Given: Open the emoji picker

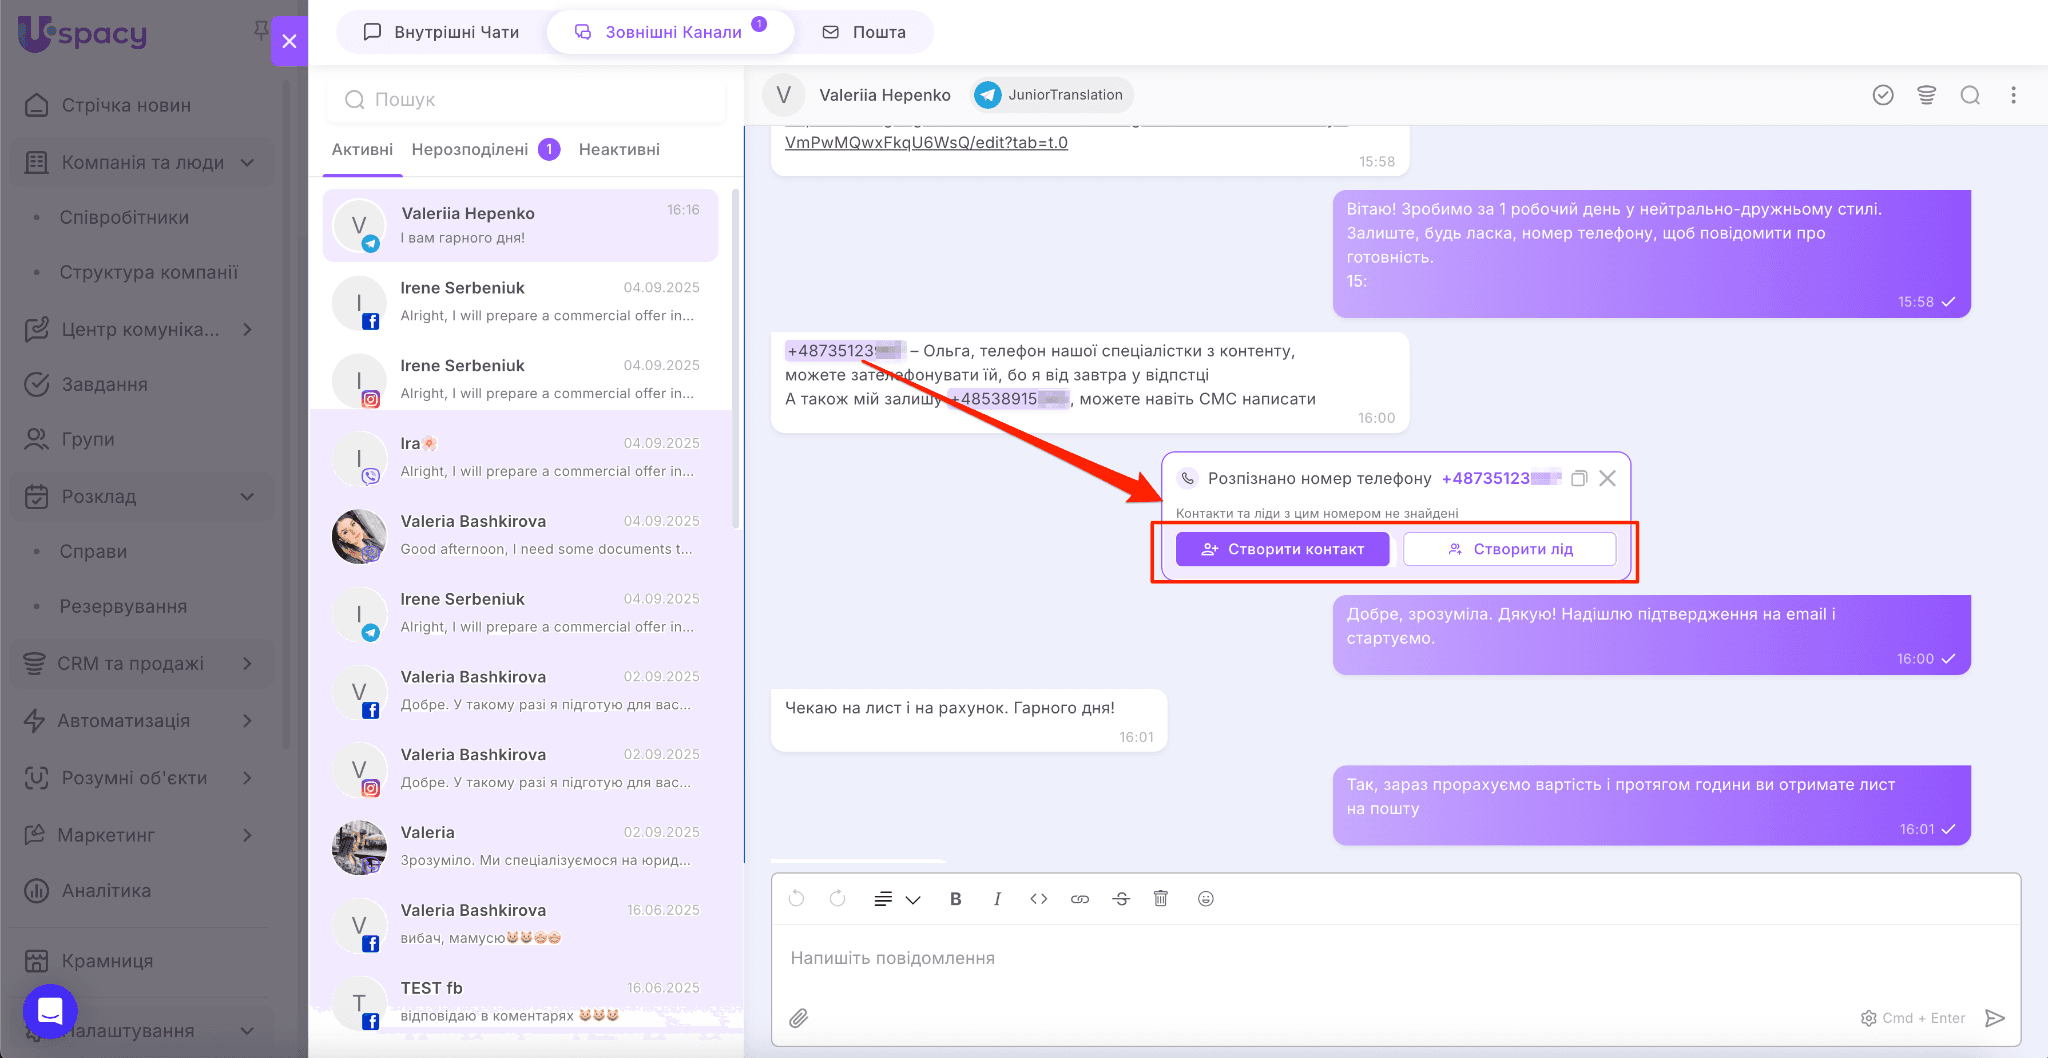Looking at the screenshot, I should click(1205, 898).
